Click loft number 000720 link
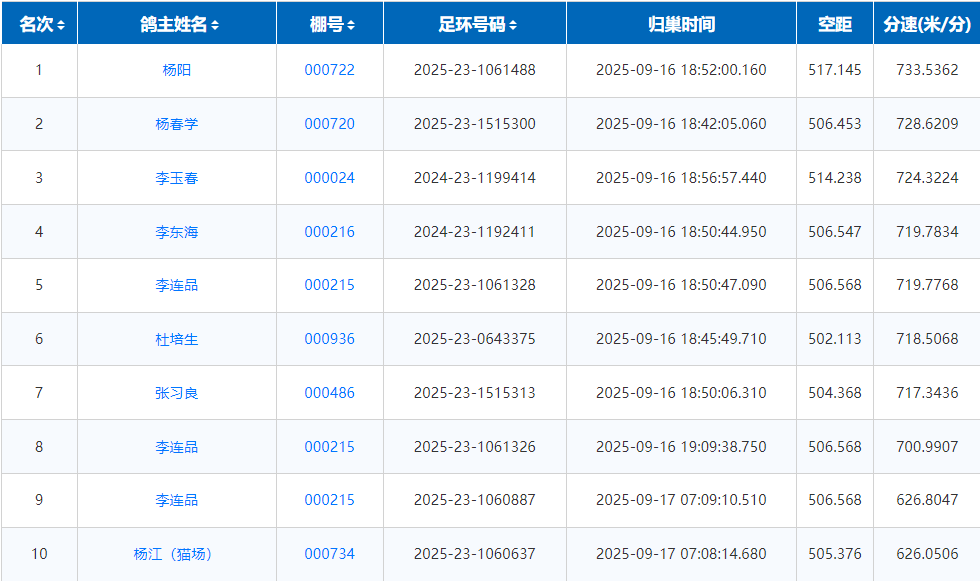The image size is (980, 581). point(329,124)
